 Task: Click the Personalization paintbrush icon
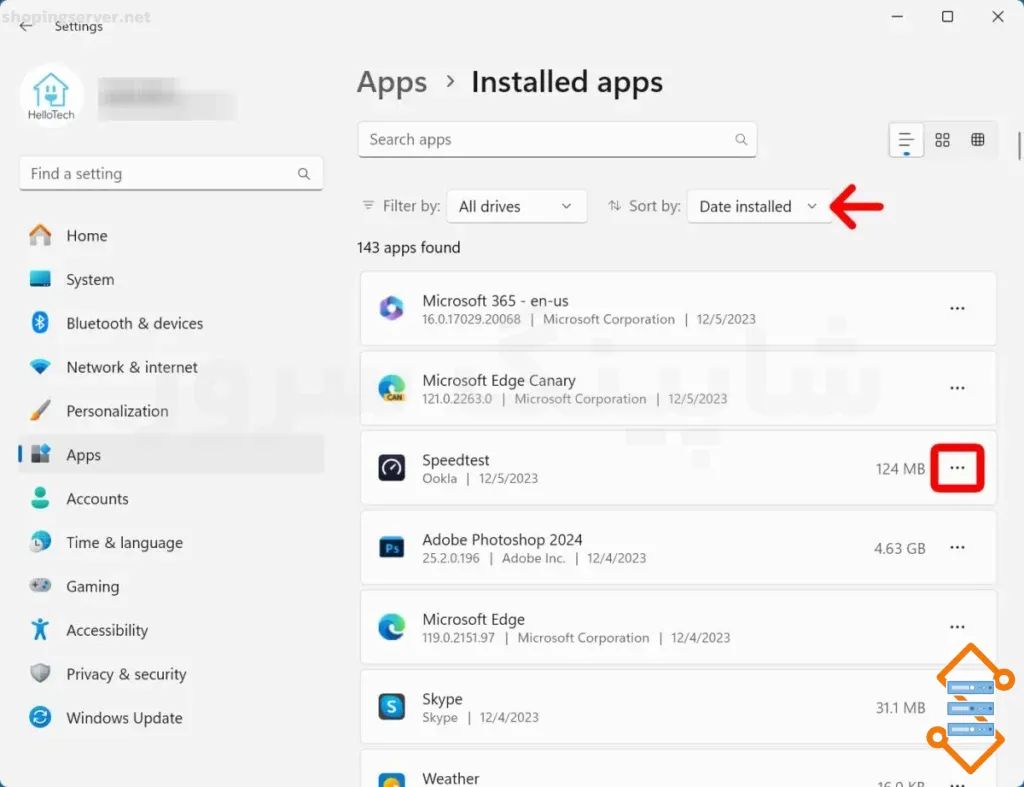pos(40,410)
